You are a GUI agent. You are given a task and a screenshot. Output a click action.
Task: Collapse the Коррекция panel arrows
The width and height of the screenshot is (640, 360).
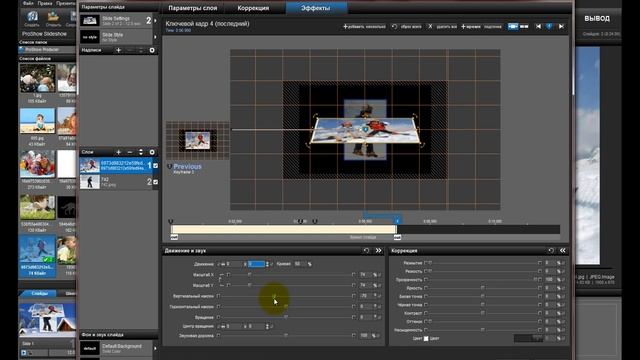(563, 251)
